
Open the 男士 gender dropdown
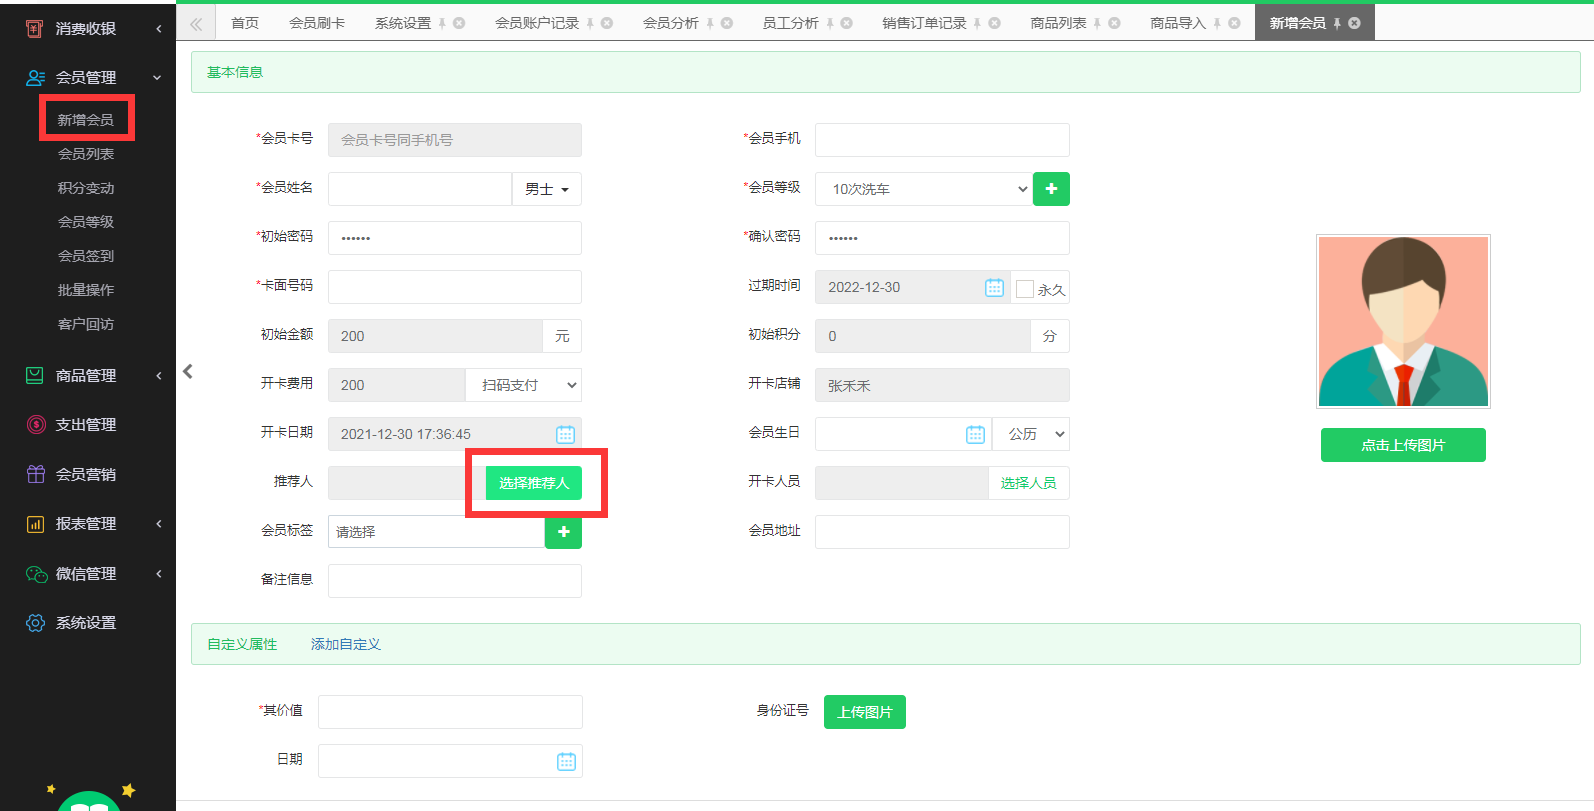pos(546,189)
